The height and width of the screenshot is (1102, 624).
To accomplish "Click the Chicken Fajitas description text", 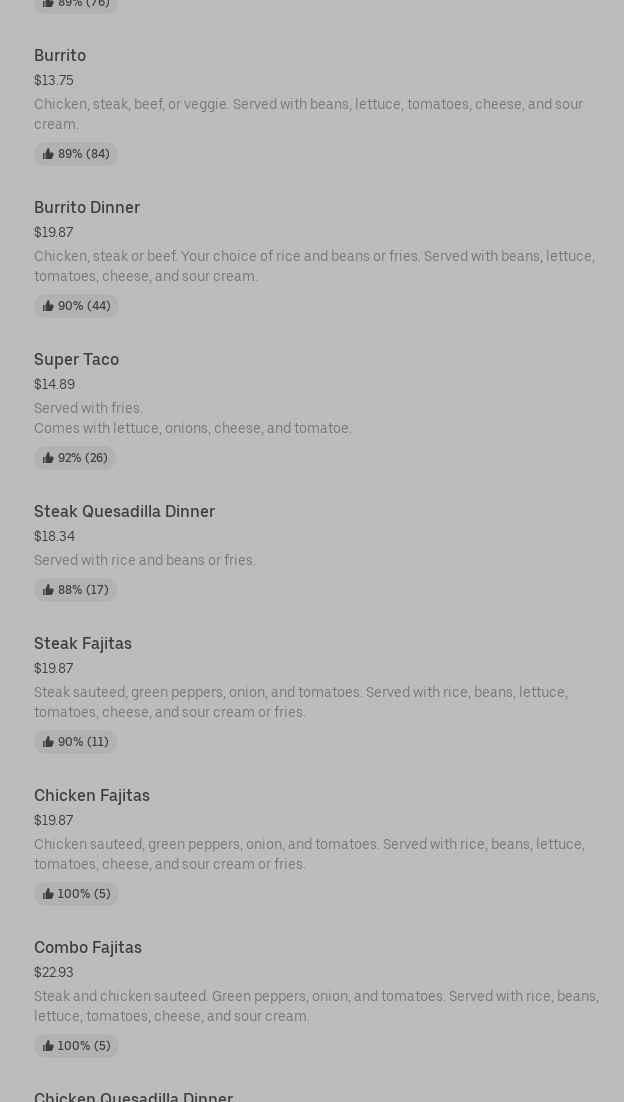I will click(x=308, y=854).
